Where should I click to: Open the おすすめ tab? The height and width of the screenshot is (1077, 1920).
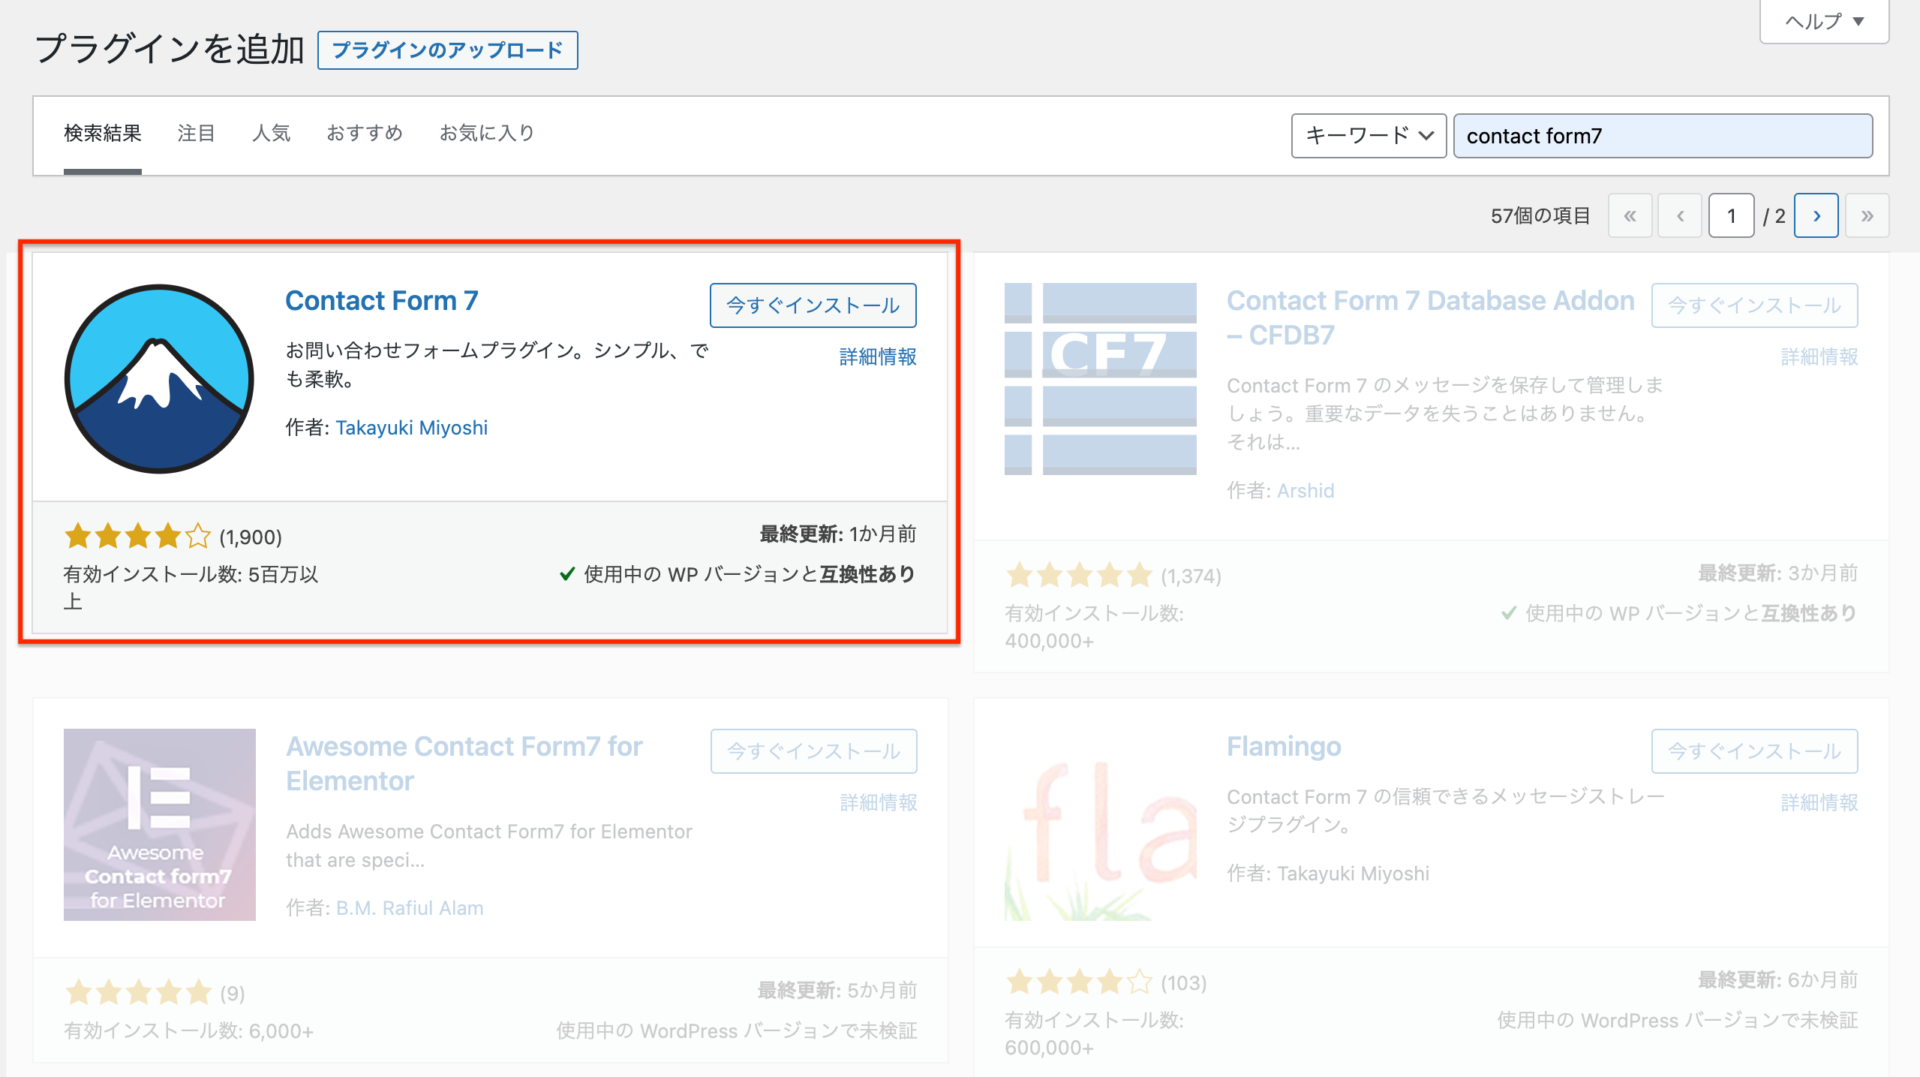[x=364, y=133]
